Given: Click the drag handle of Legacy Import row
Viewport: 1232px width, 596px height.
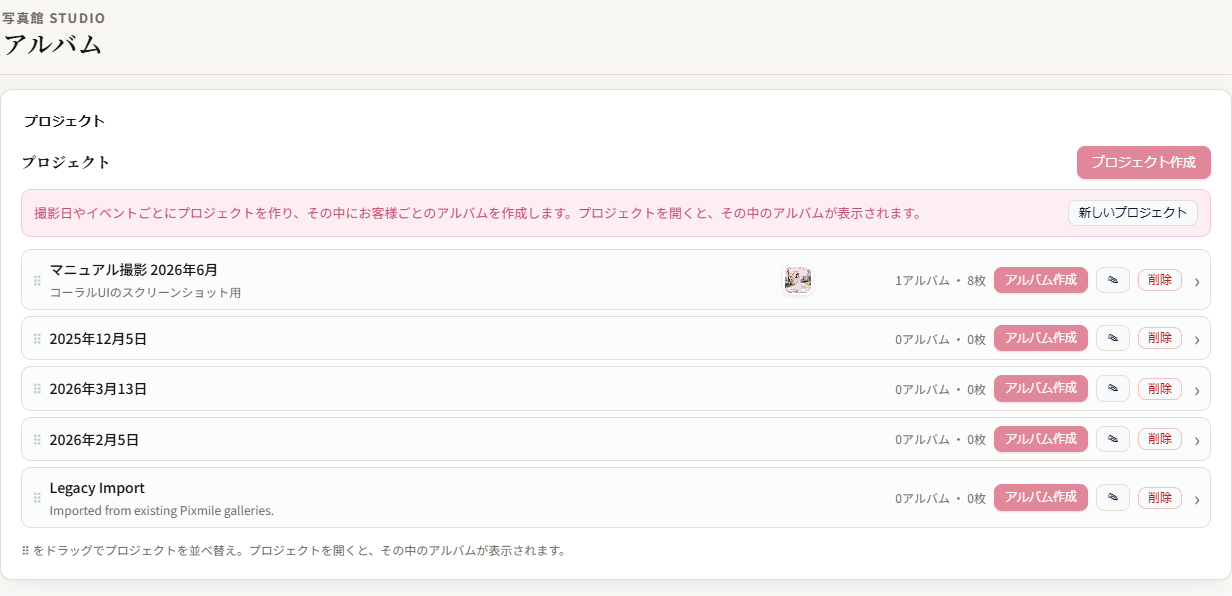Looking at the screenshot, I should [x=37, y=499].
